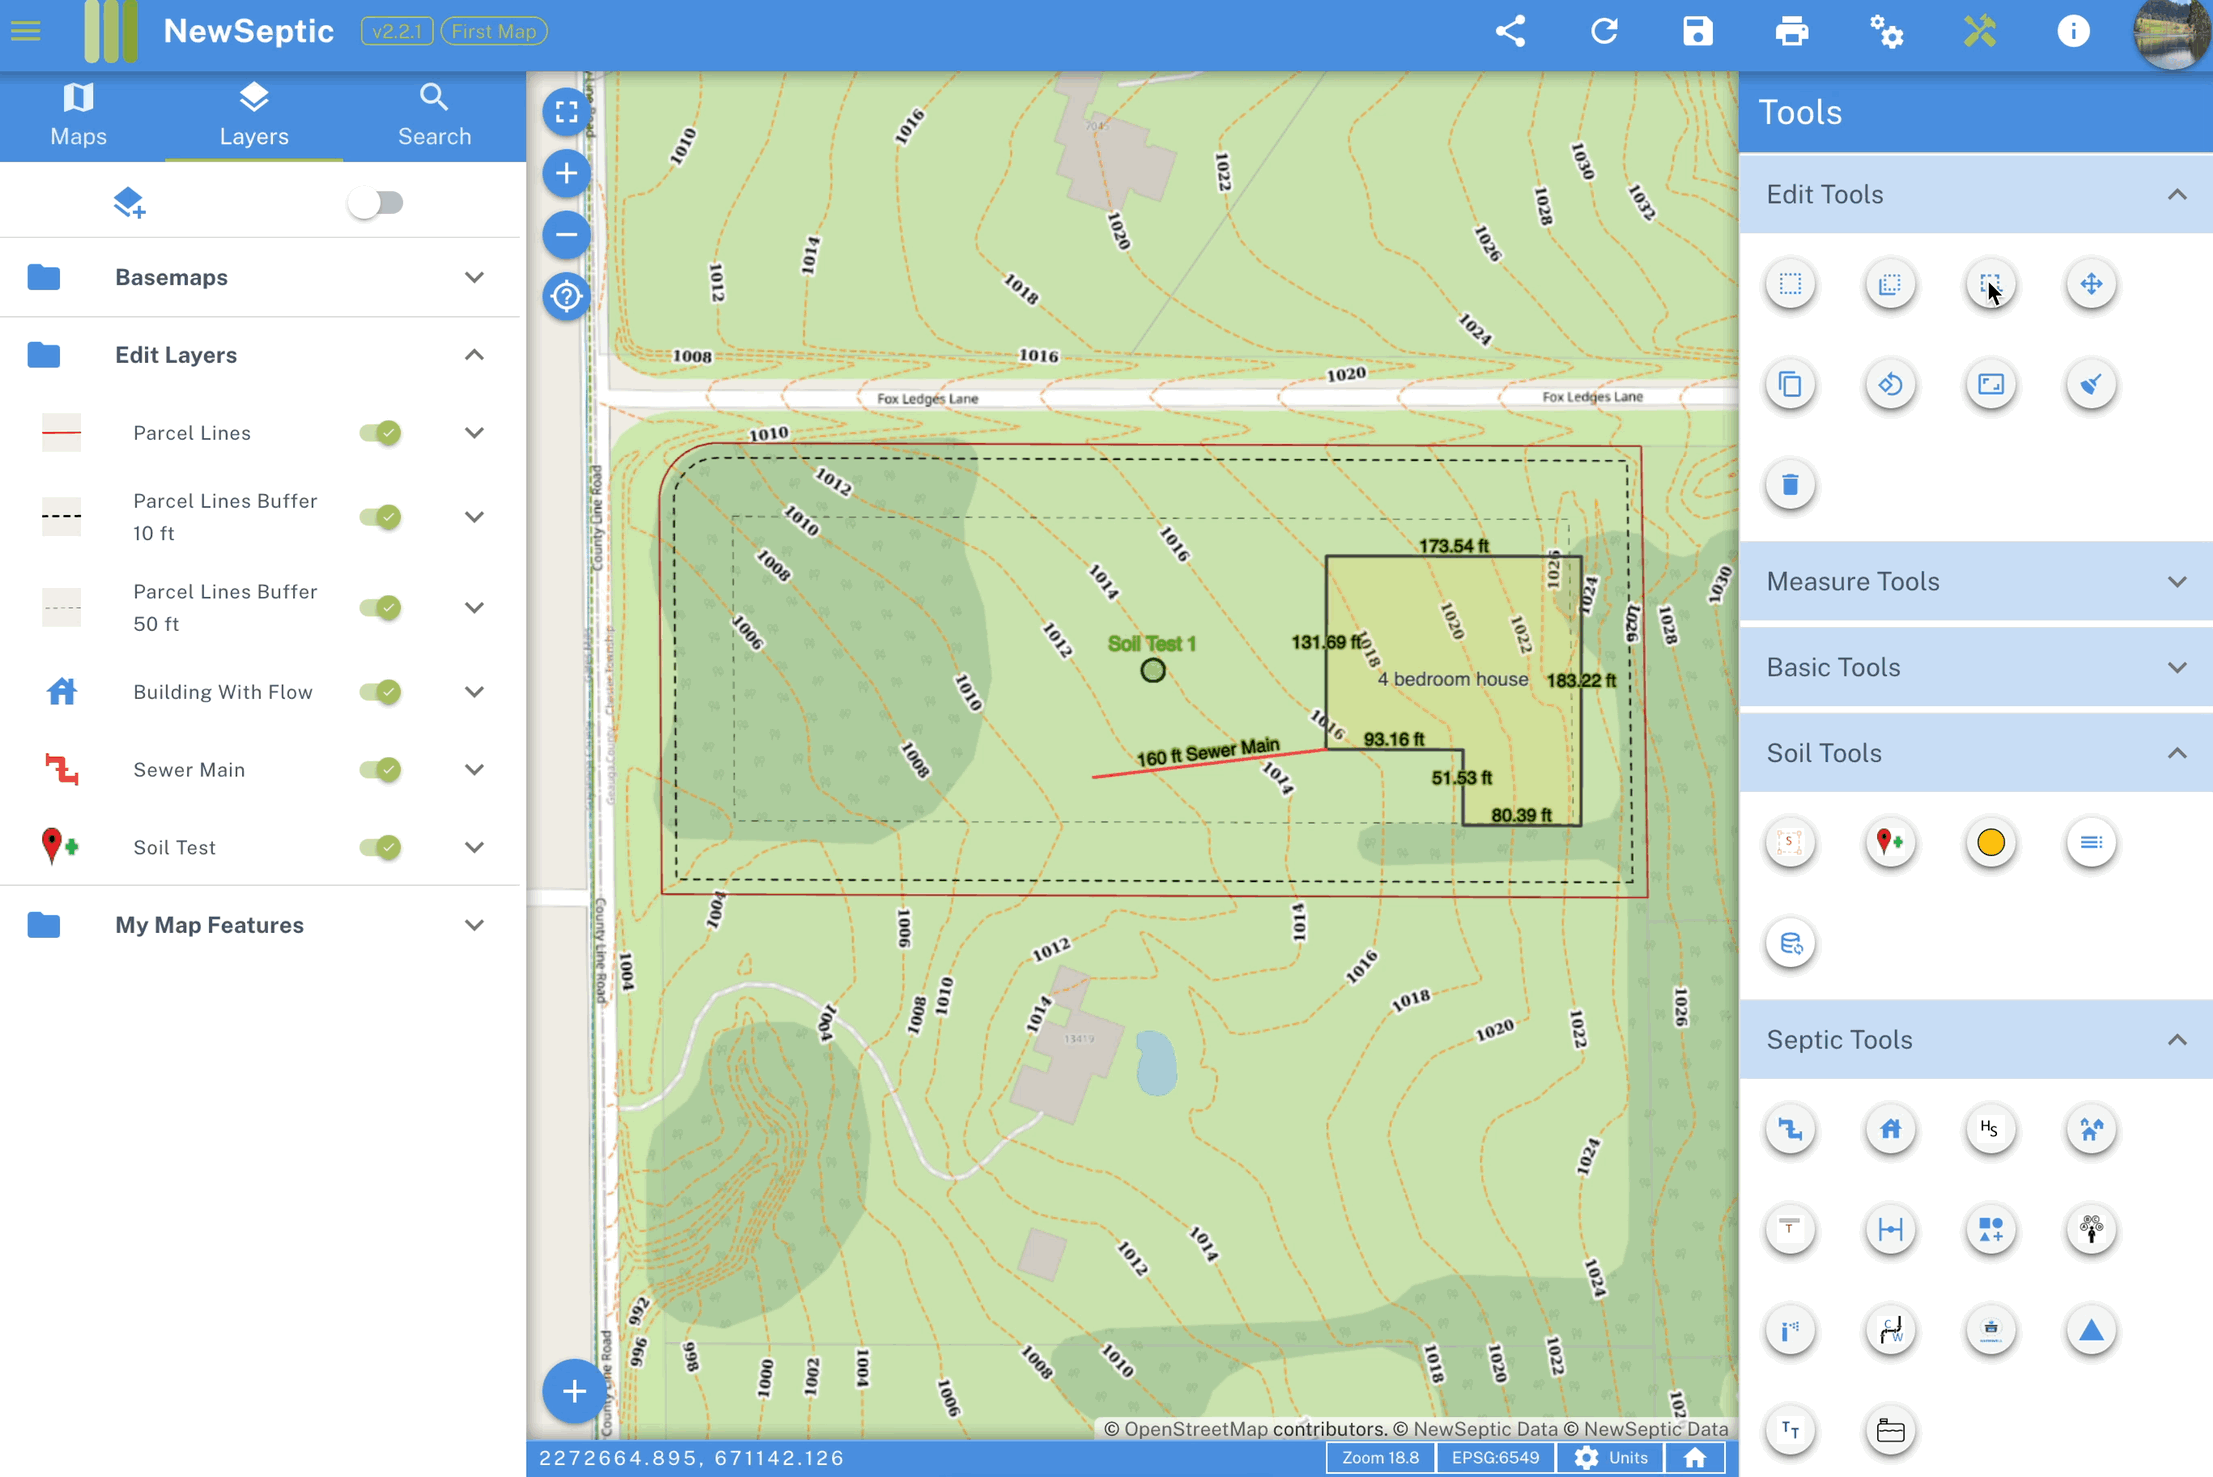Select the add soil test pin tool
This screenshot has width=2213, height=1477.
pyautogui.click(x=1890, y=843)
